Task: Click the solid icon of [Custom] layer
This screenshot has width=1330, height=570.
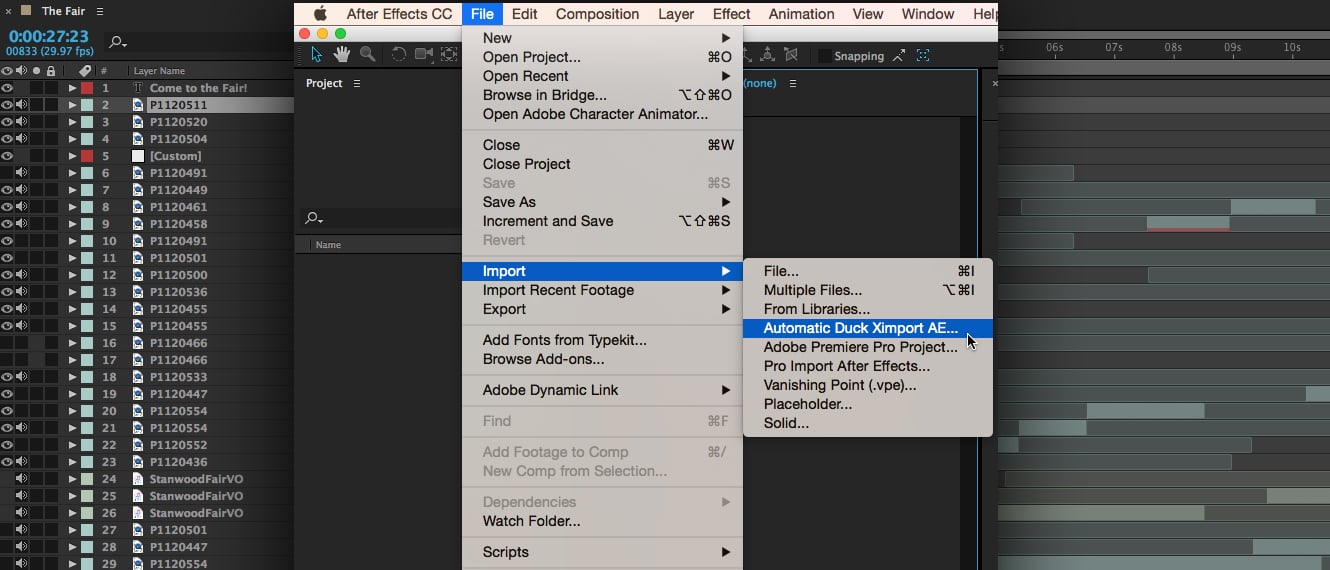Action: pyautogui.click(x=138, y=156)
